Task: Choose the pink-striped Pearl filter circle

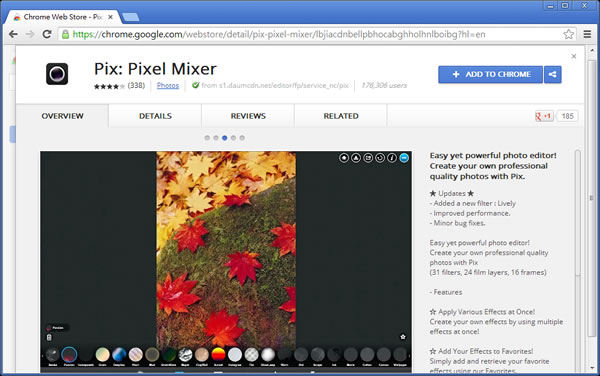Action: (x=135, y=355)
